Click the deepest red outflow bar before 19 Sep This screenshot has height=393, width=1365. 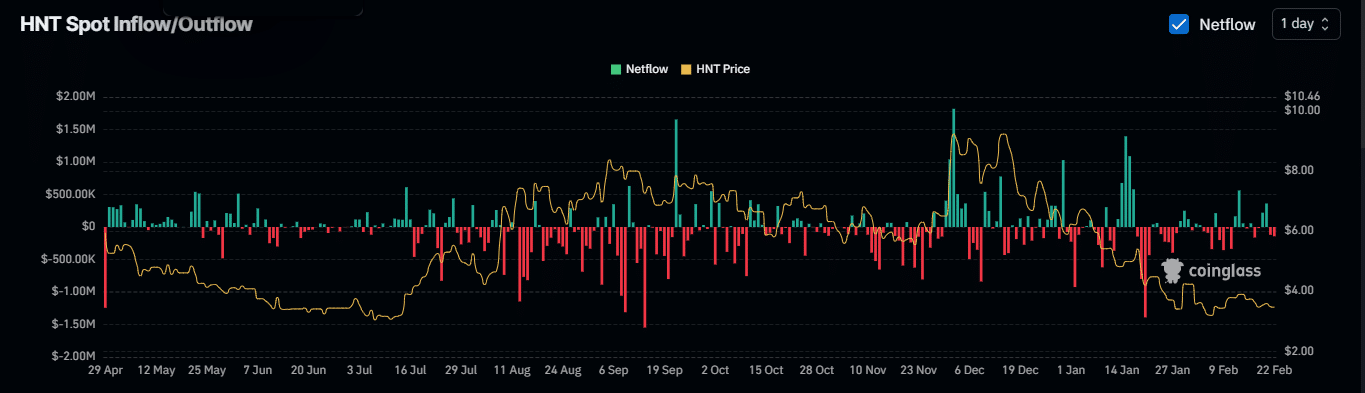645,277
